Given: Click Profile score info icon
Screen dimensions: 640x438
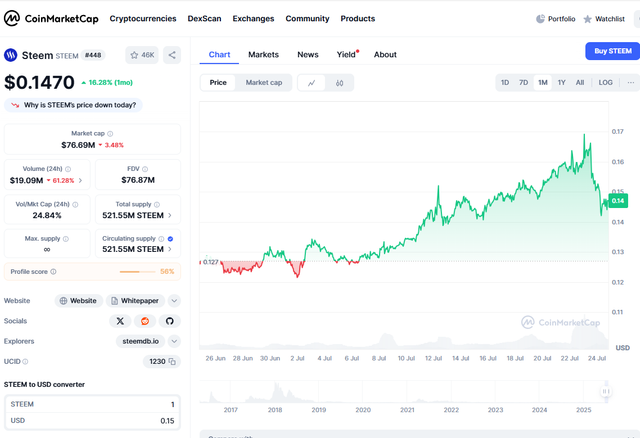Looking at the screenshot, I should point(53,272).
